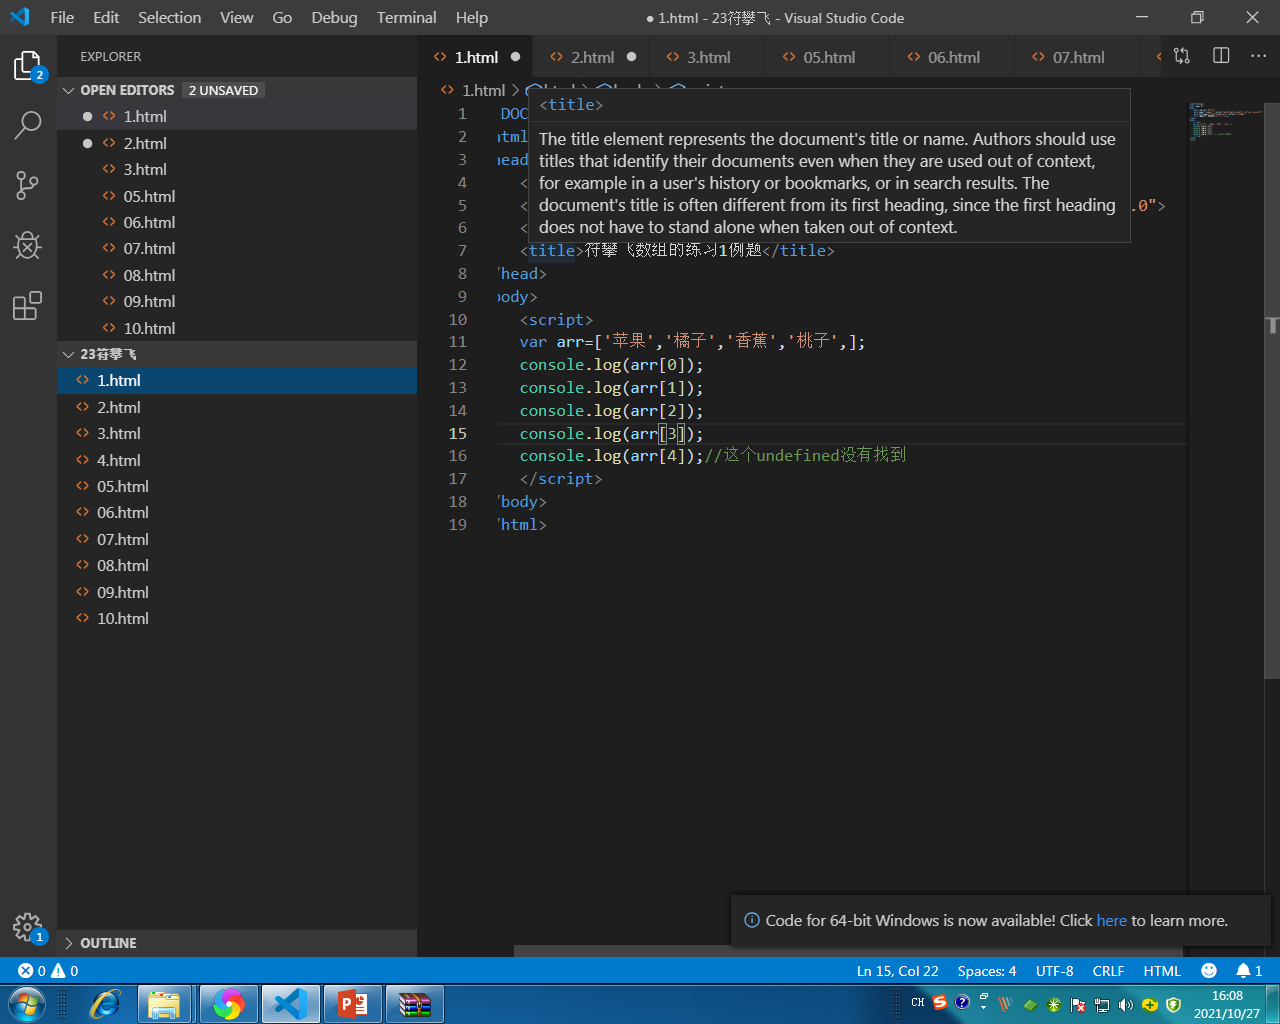Split the editor to the right
Image resolution: width=1280 pixels, height=1024 pixels.
pyautogui.click(x=1221, y=56)
